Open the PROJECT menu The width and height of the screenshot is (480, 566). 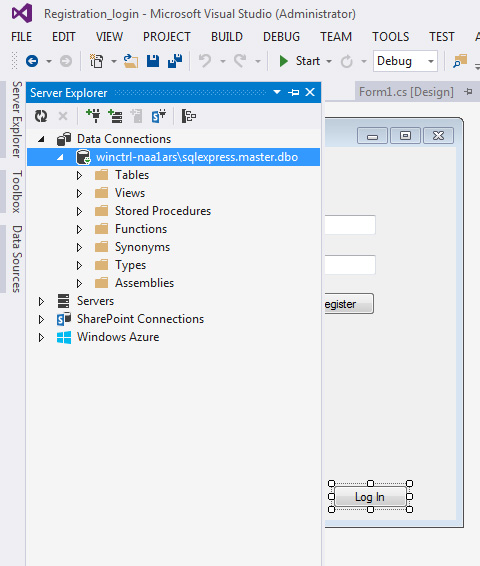pos(167,37)
